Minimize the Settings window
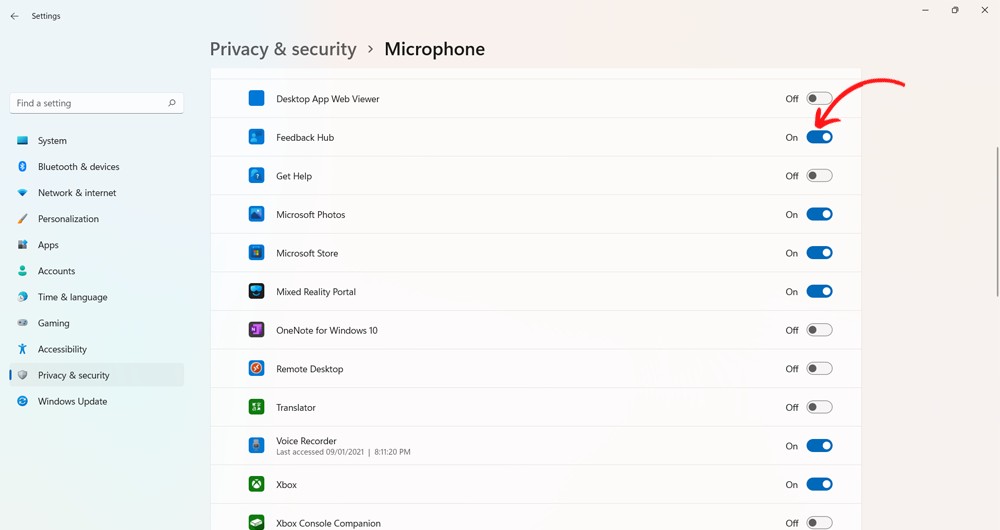This screenshot has width=1000, height=530. (925, 10)
